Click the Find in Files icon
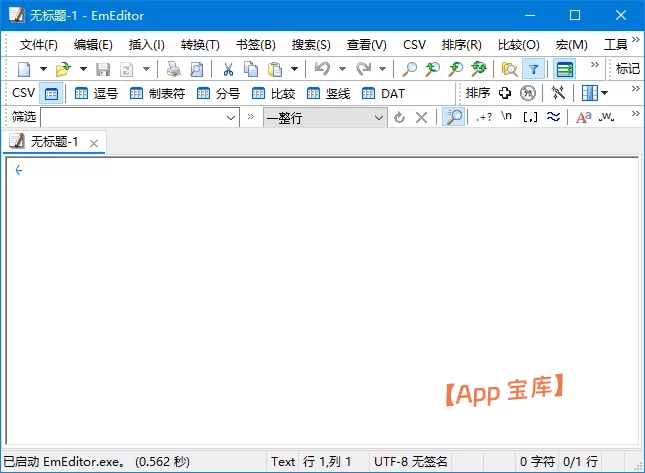Screen dimensions: 645x473 [510, 69]
